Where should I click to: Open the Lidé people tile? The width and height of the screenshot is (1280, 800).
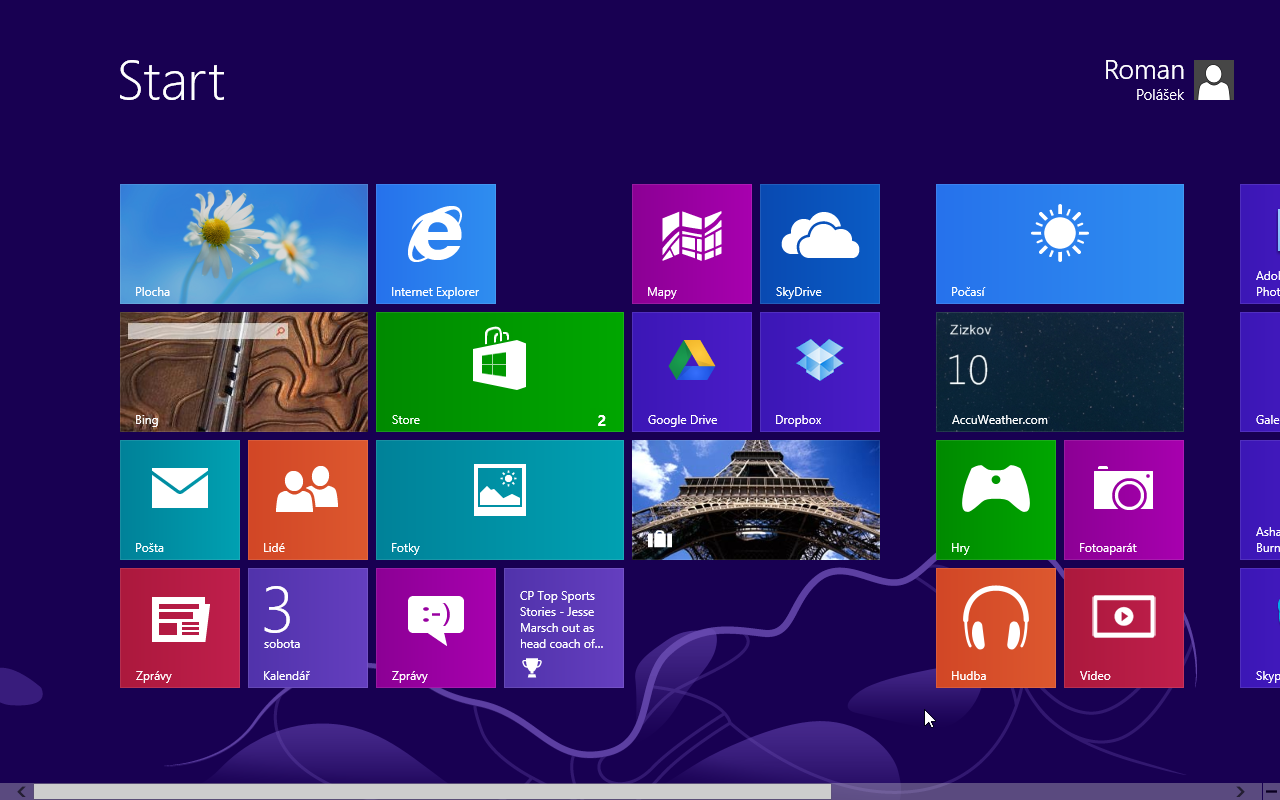308,500
